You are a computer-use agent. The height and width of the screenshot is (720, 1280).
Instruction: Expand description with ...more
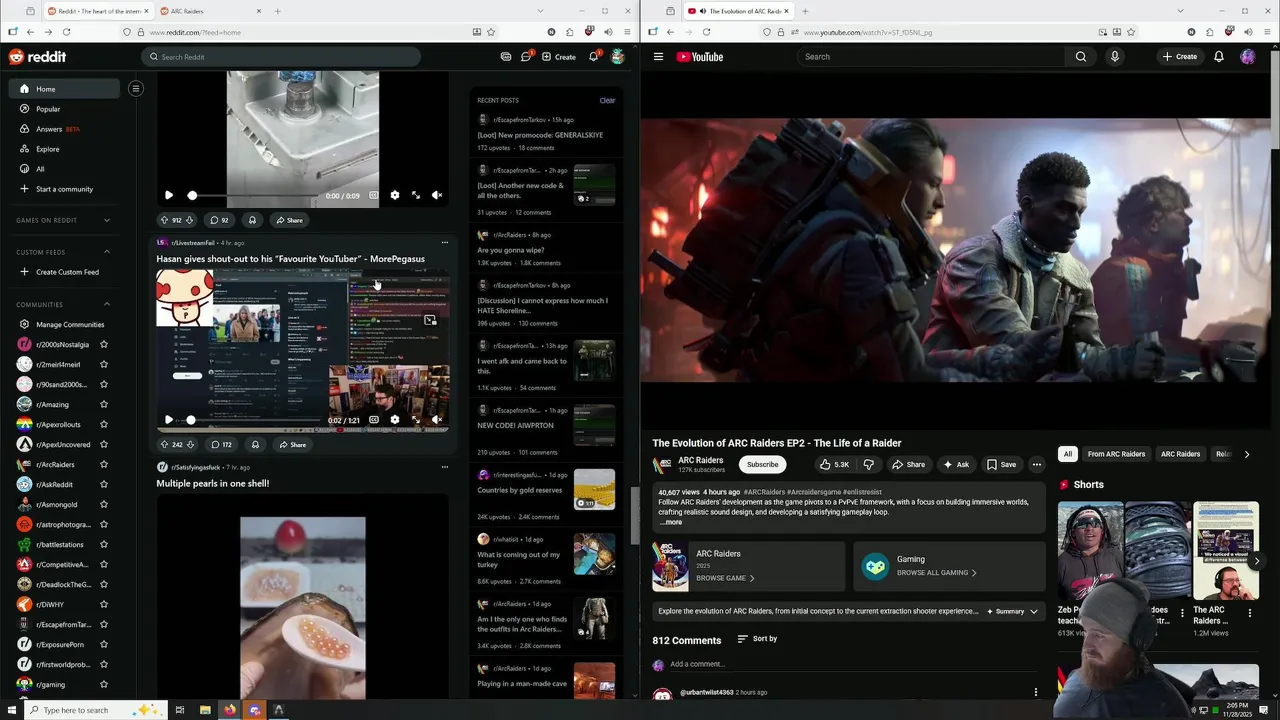tap(671, 522)
